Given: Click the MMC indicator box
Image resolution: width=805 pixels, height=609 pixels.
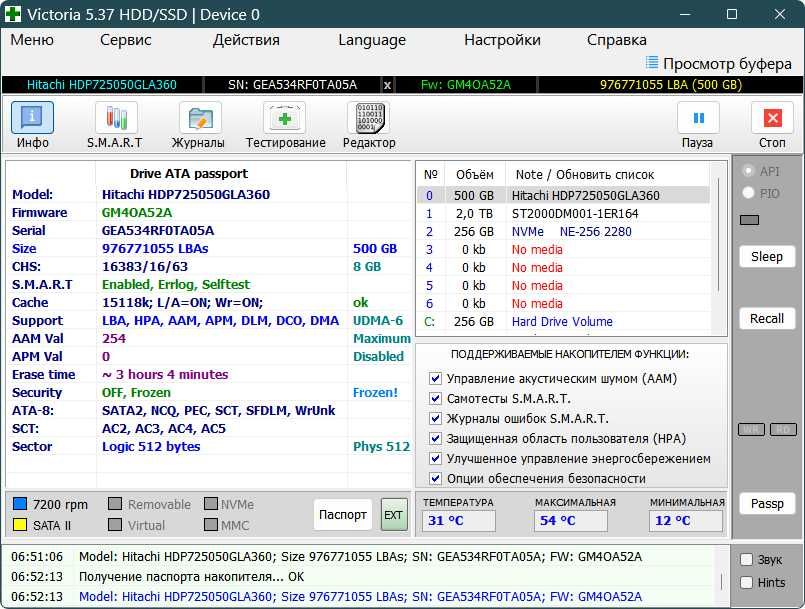Looking at the screenshot, I should click(210, 525).
